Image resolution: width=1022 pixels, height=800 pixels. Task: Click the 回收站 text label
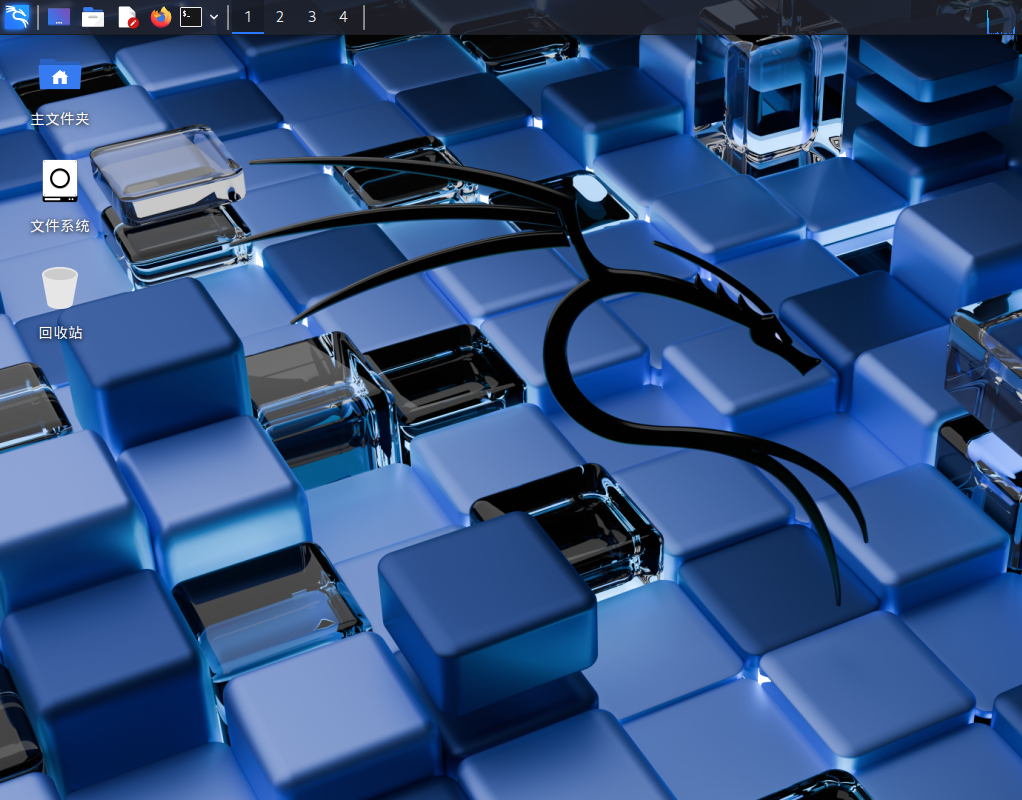(x=60, y=332)
